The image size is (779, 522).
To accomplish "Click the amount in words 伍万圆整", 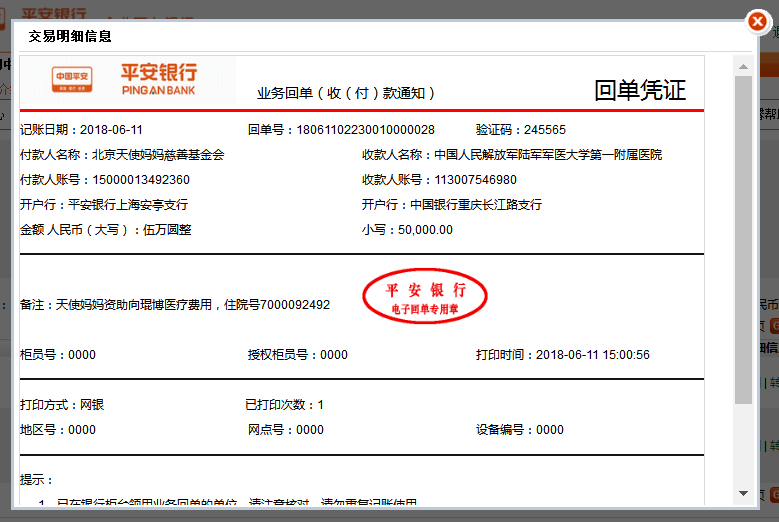I will click(167, 230).
